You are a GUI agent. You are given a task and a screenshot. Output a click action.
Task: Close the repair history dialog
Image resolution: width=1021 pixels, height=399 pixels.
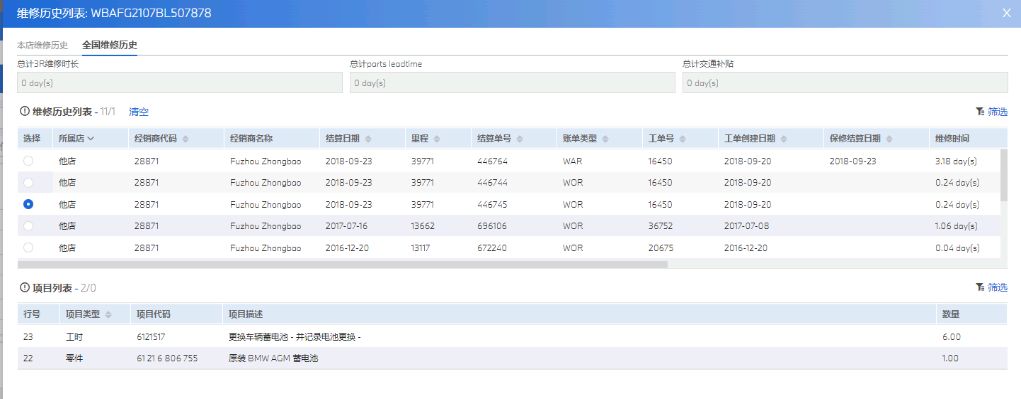(x=1007, y=13)
